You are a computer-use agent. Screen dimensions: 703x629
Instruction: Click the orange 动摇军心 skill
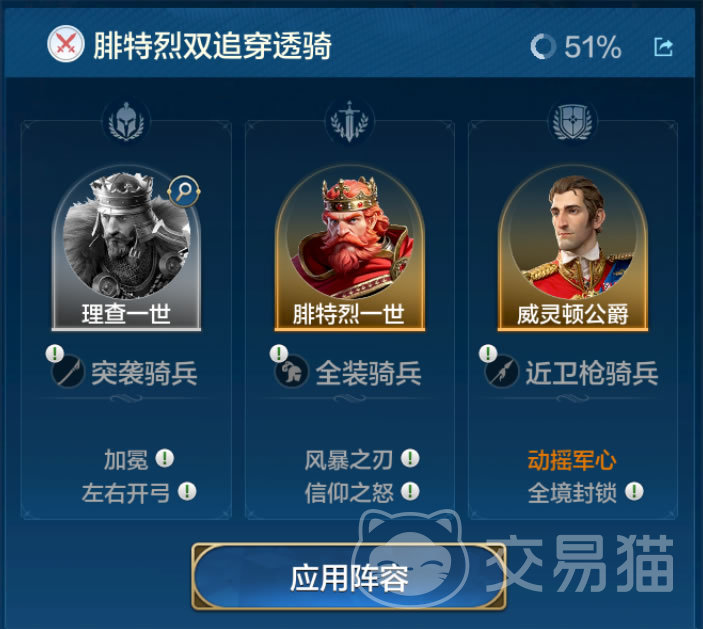572,460
